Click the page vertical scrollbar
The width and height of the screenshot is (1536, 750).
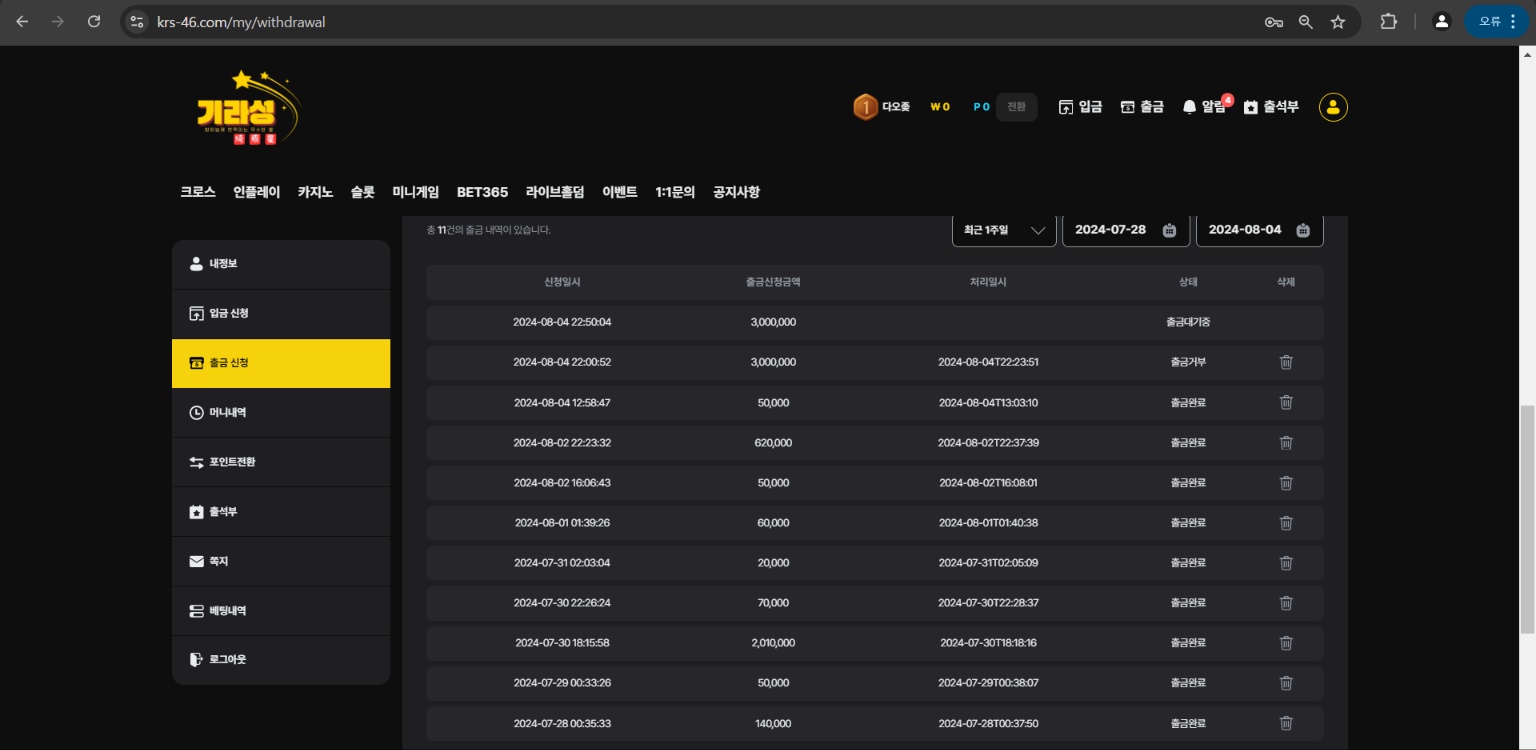[1527, 520]
